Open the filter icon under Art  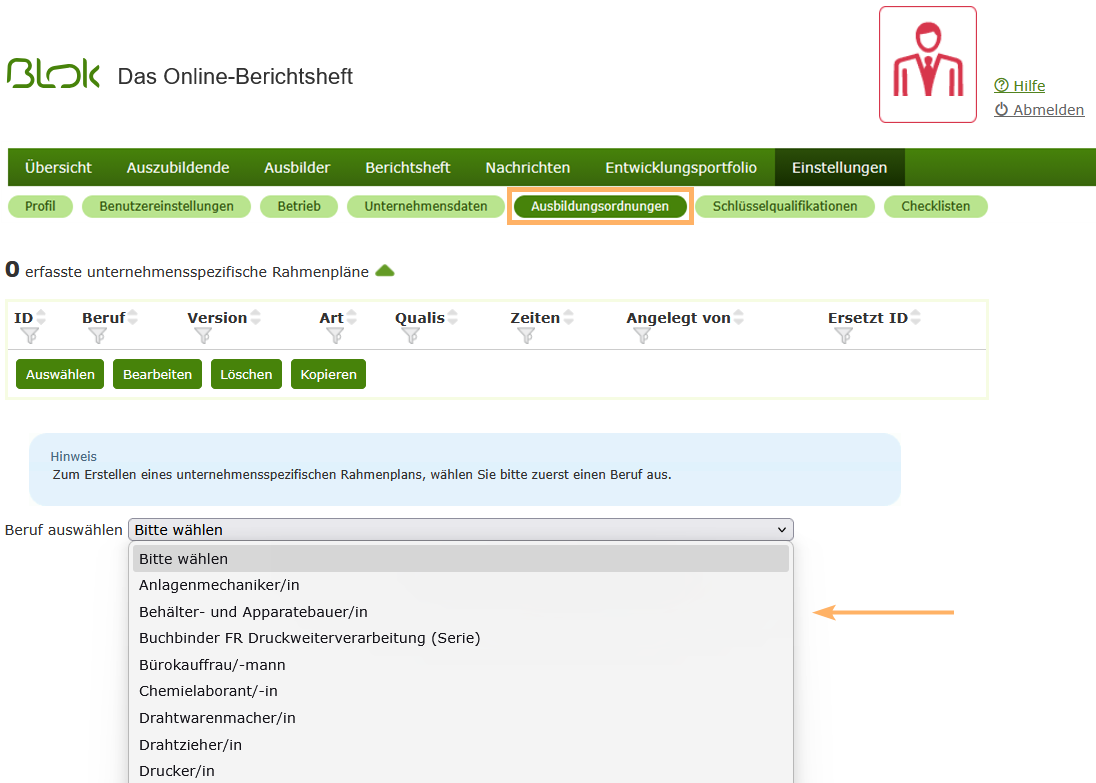(336, 336)
